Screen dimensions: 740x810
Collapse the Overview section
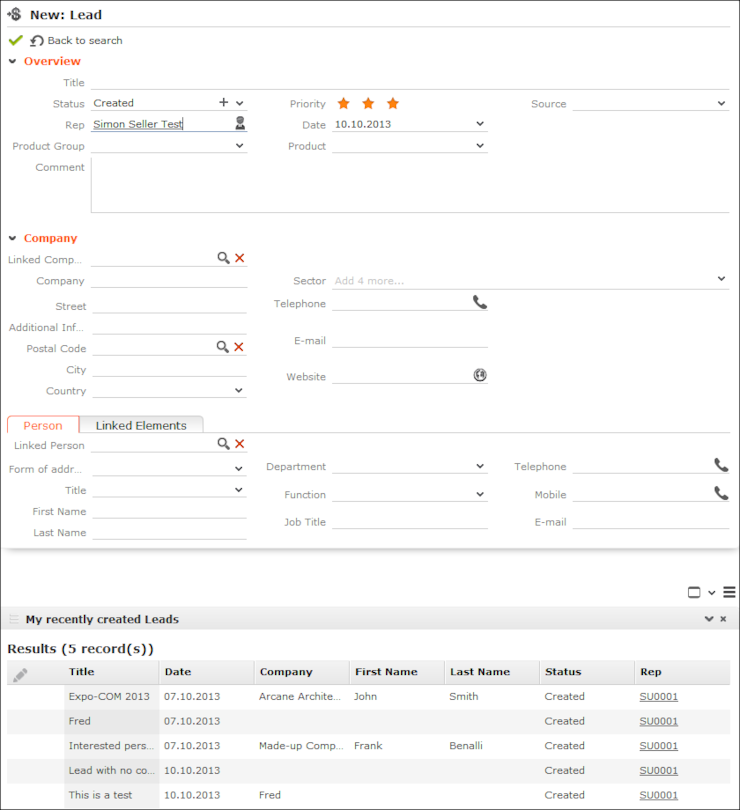click(13, 62)
